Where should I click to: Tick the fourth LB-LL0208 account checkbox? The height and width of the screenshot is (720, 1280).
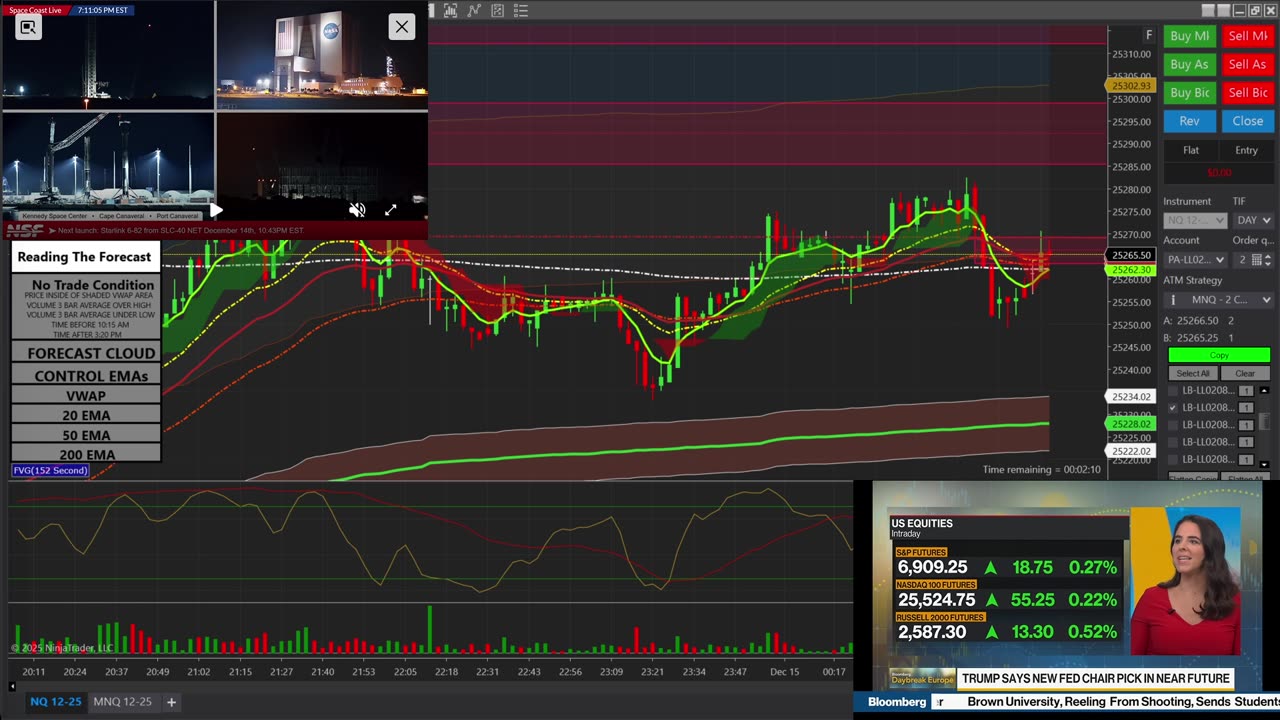coord(1173,442)
